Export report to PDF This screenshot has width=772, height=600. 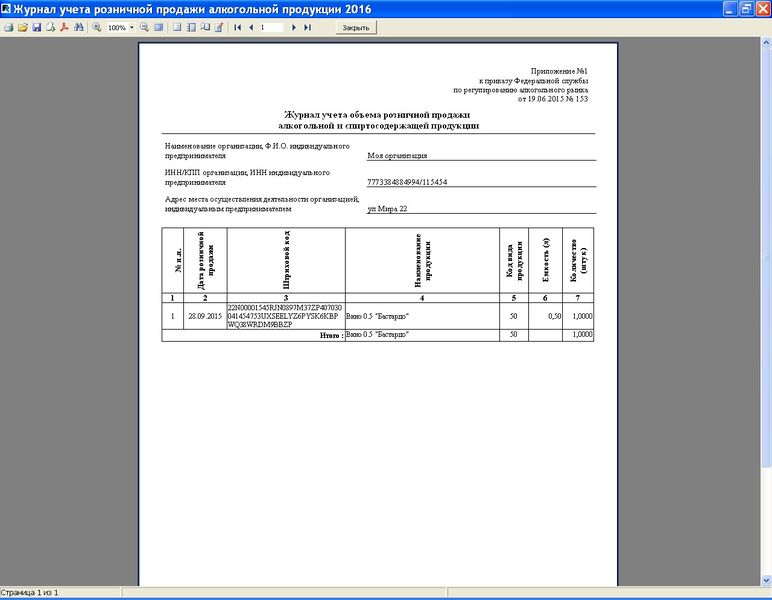pos(64,28)
